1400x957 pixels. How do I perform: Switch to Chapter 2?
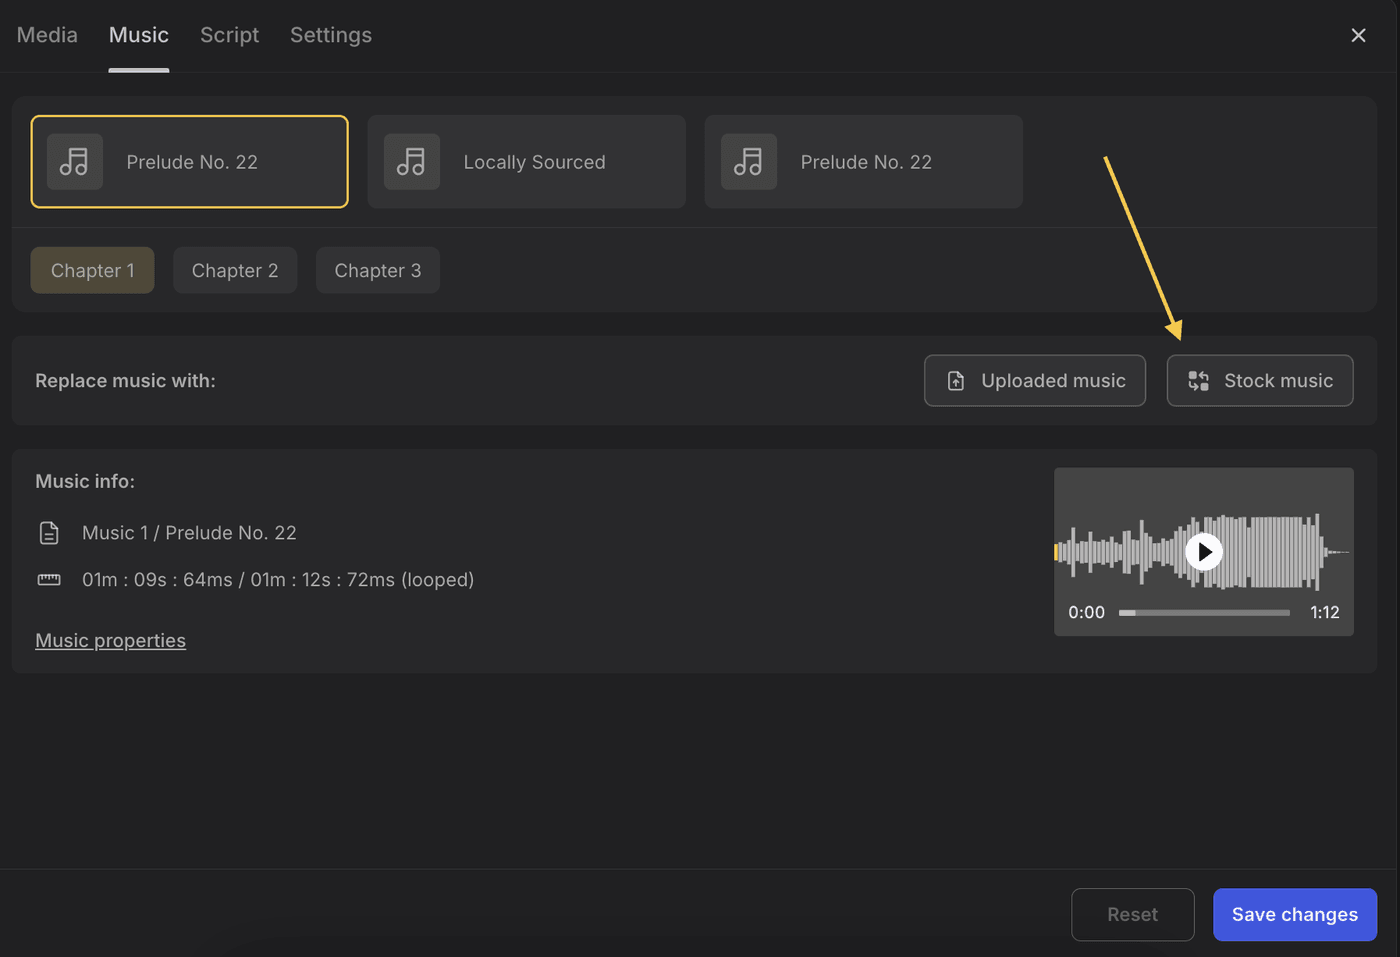[235, 271]
